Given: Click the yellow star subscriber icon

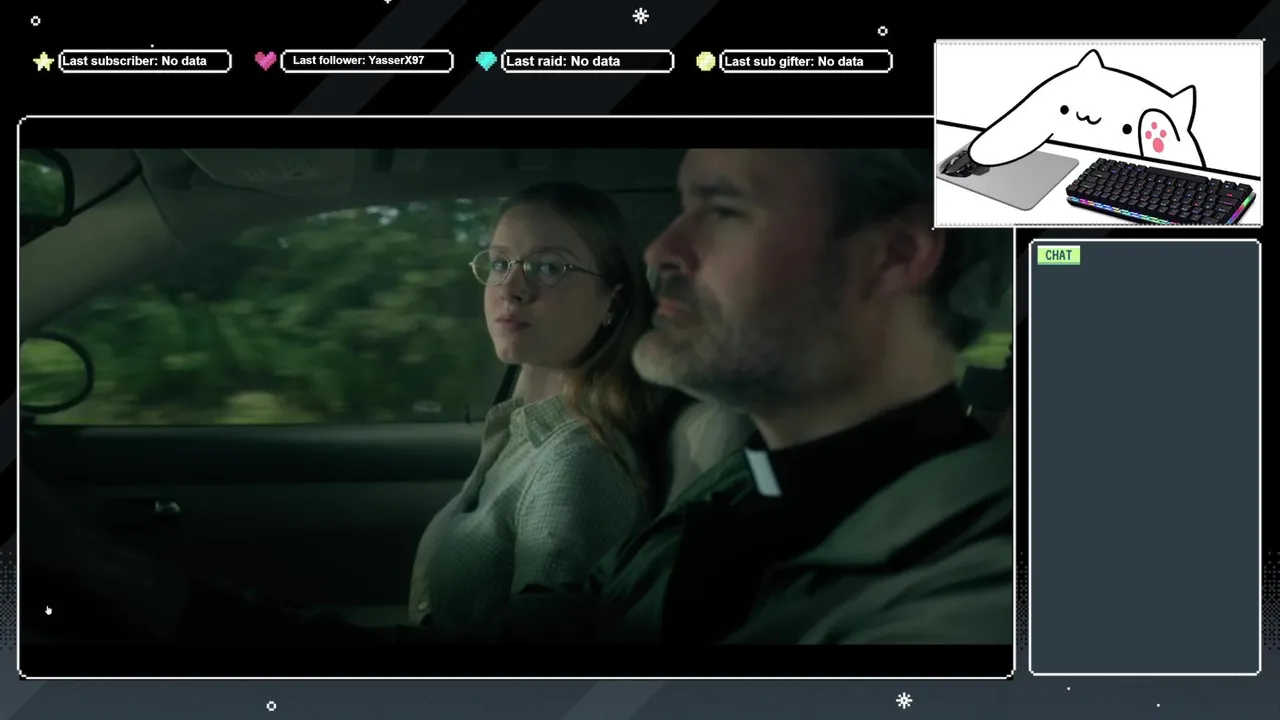Looking at the screenshot, I should tap(43, 62).
